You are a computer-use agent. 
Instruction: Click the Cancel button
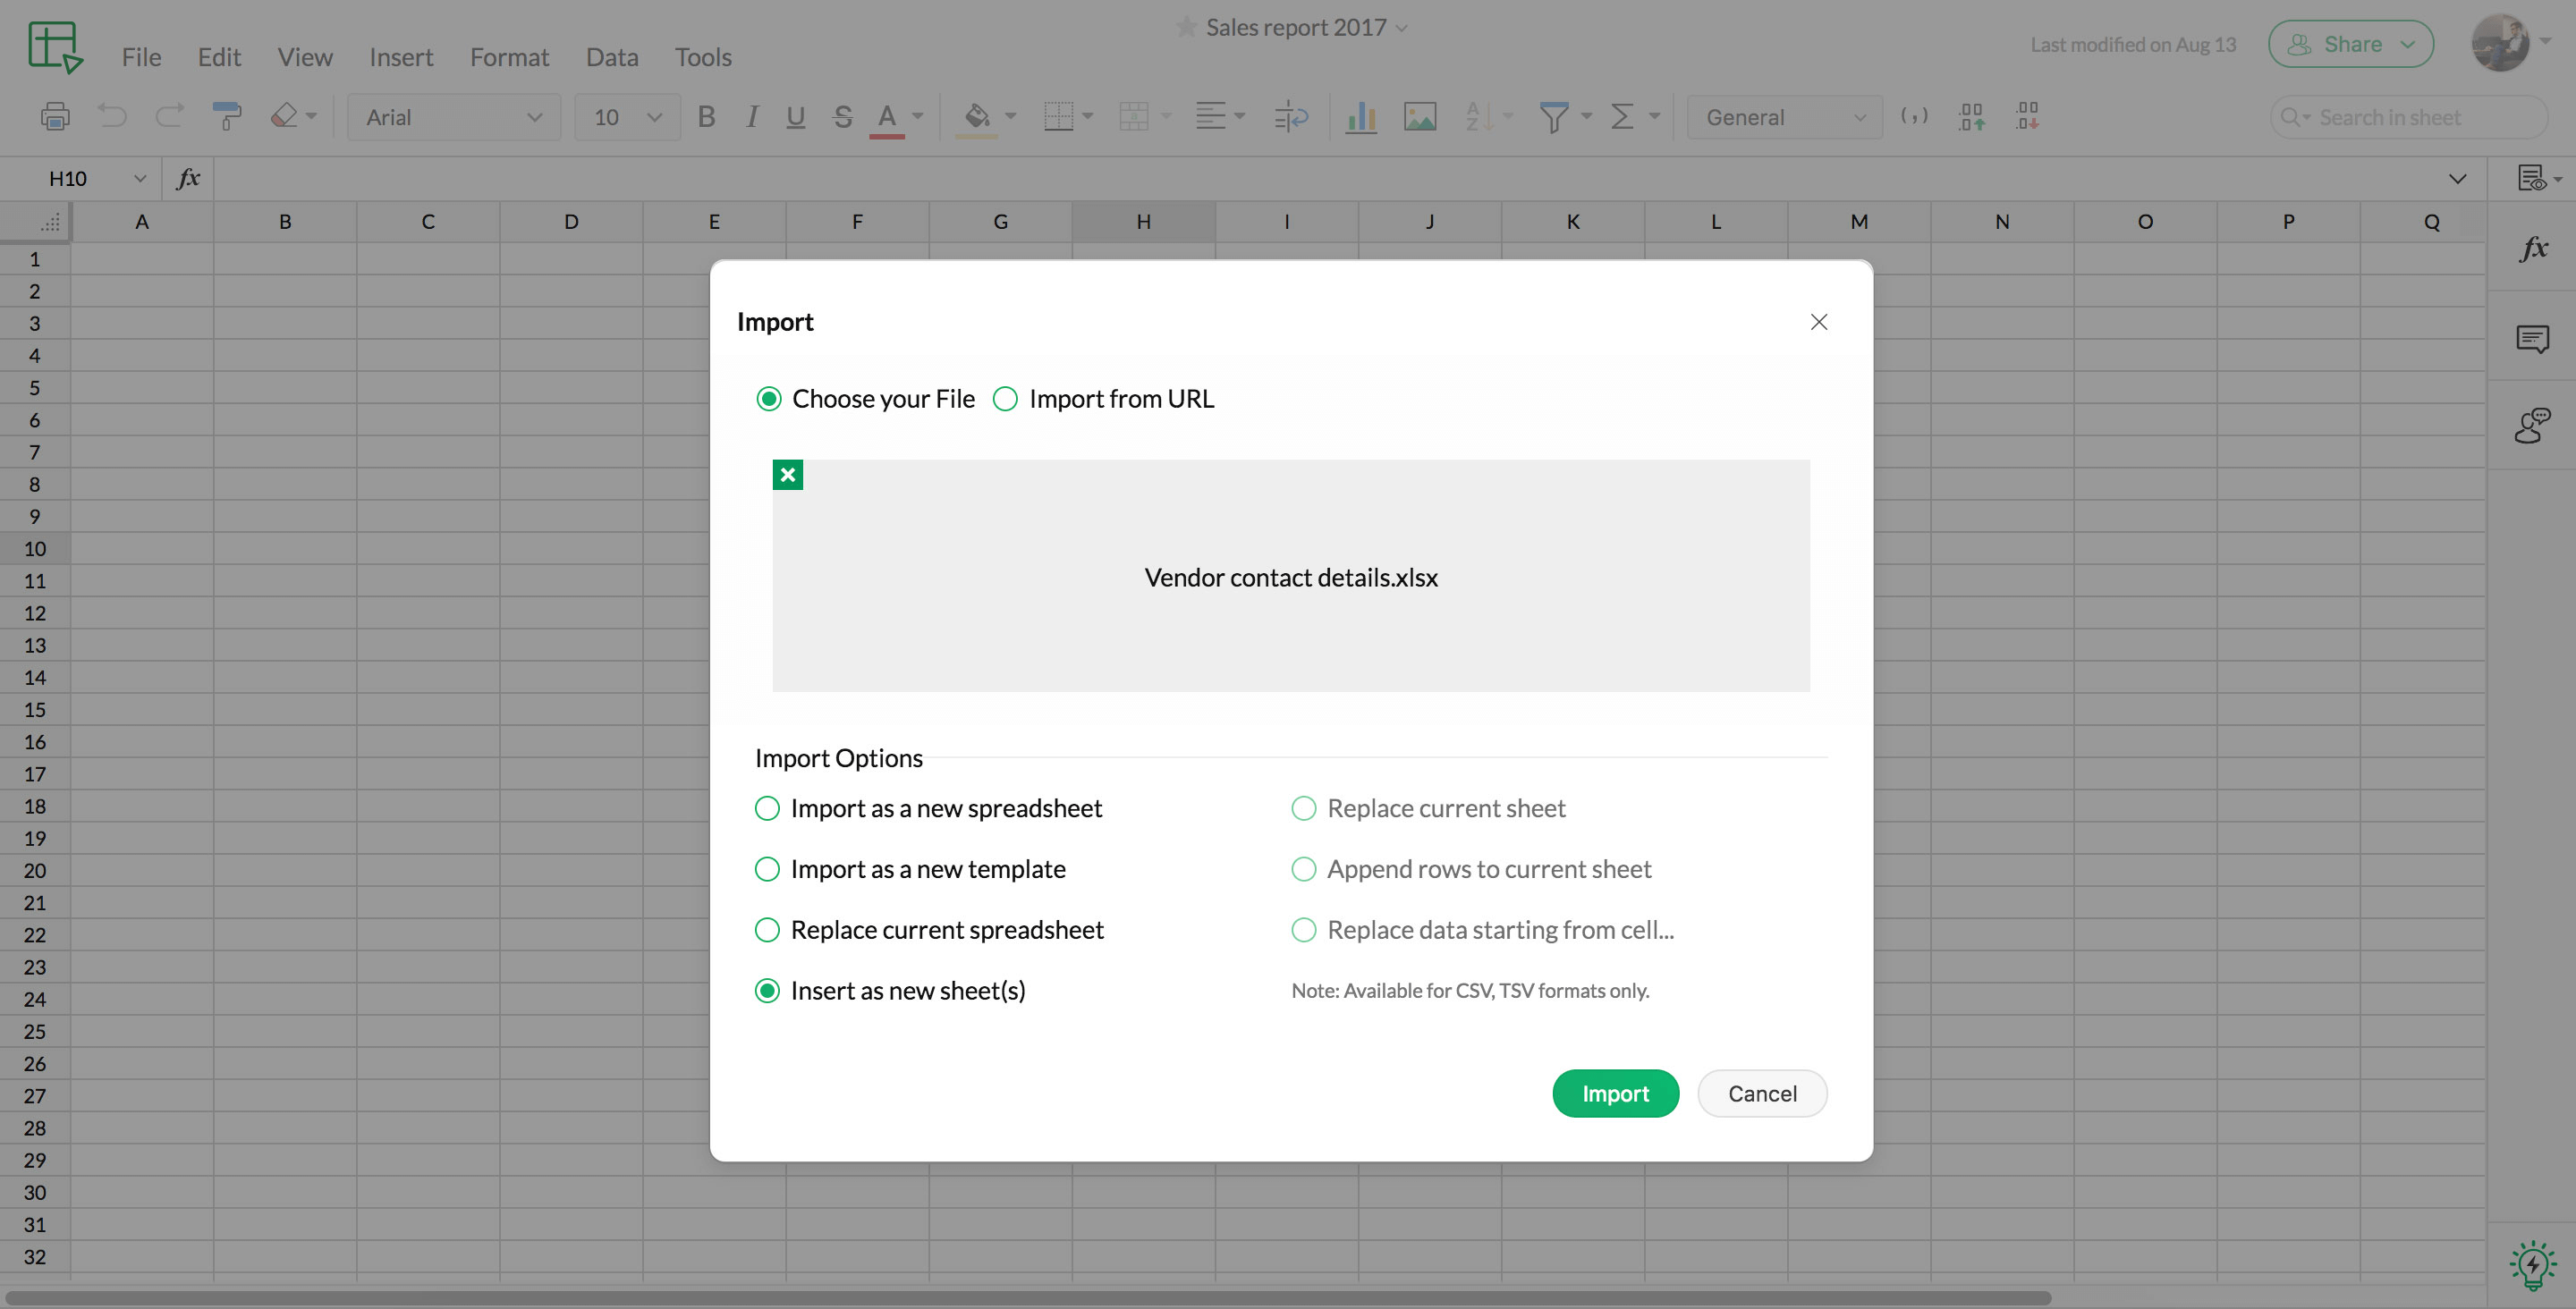1762,1093
